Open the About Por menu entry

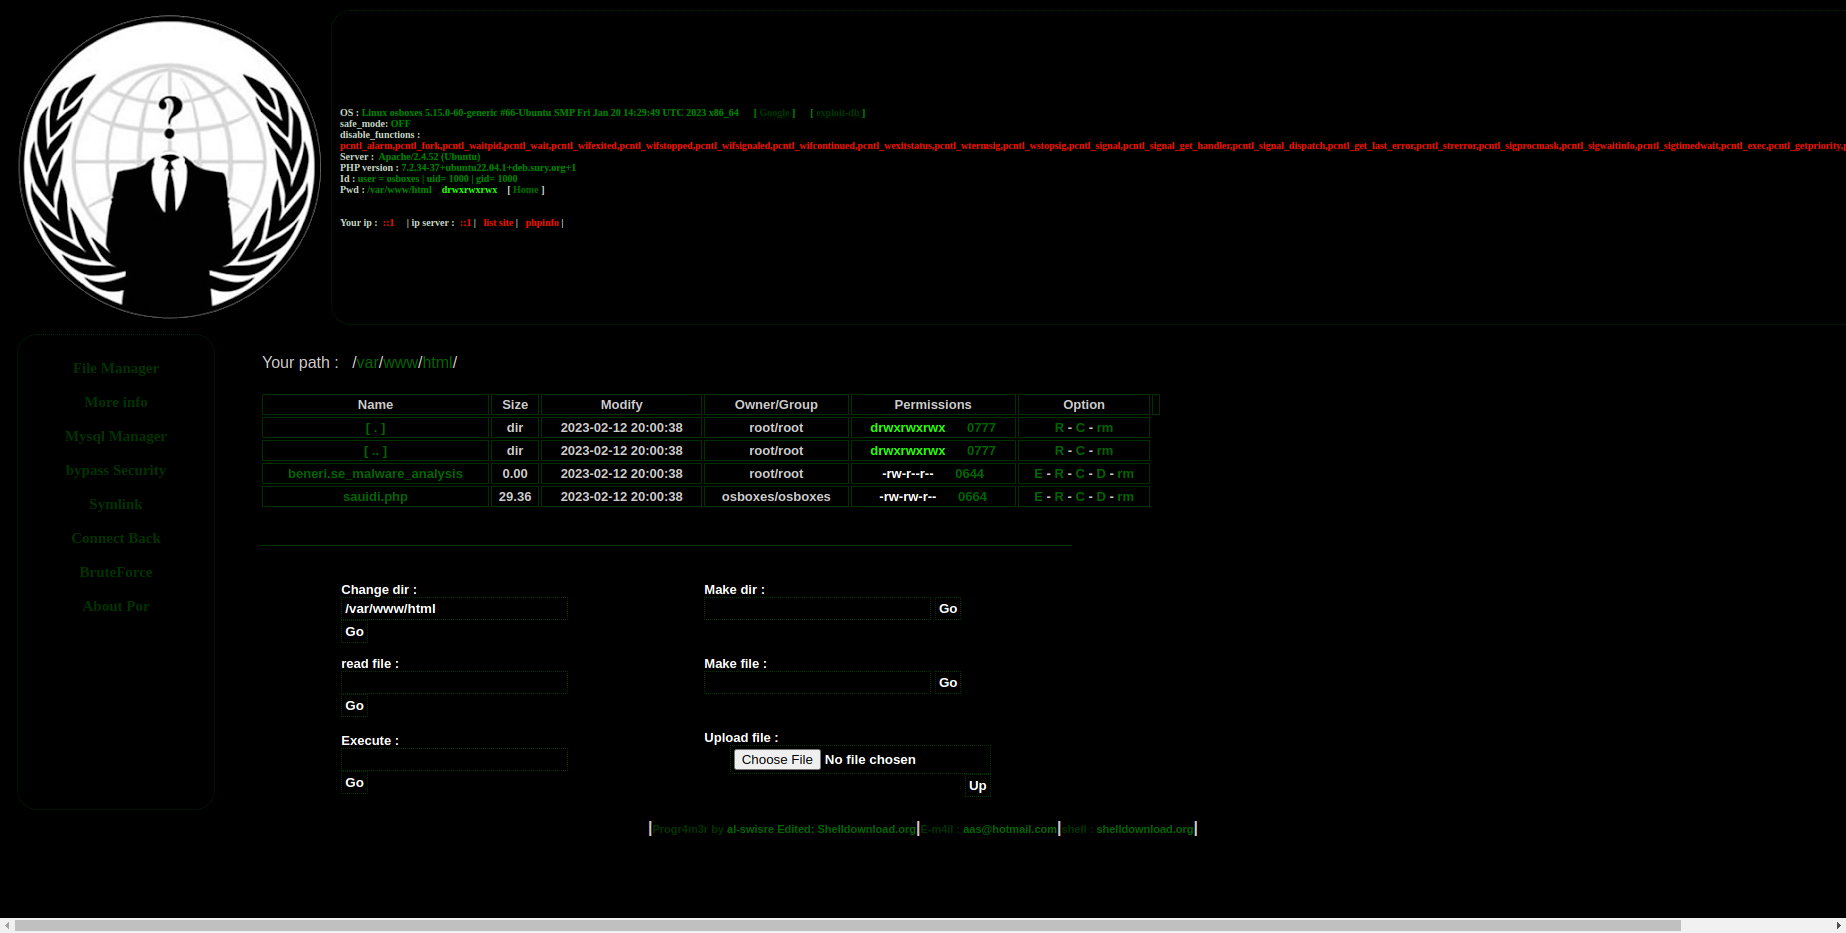tap(116, 606)
